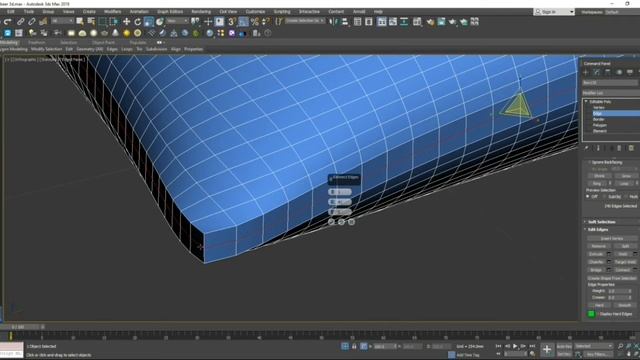Switch to the Modify panel icon
This screenshot has width=640, height=360.
tap(597, 72)
